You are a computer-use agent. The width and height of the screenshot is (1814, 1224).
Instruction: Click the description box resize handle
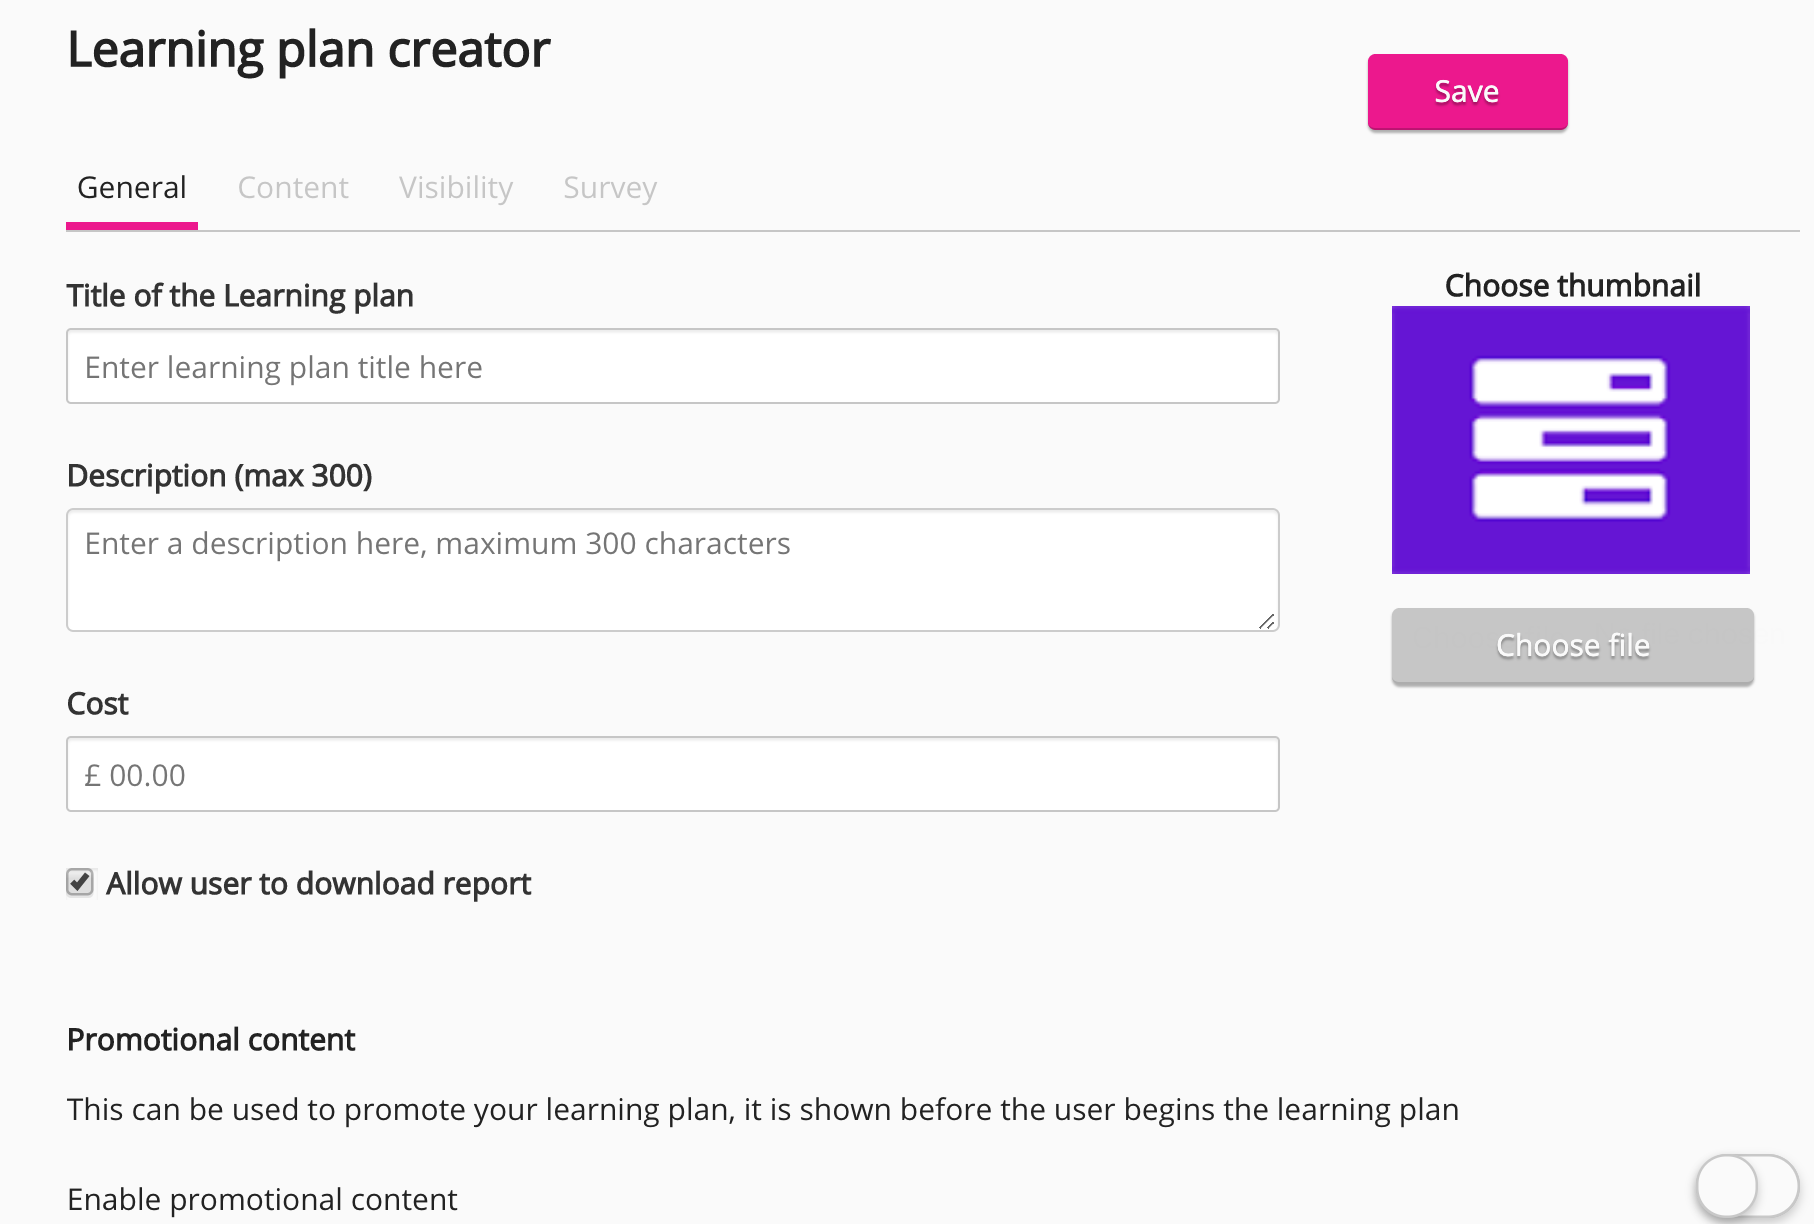1267,621
